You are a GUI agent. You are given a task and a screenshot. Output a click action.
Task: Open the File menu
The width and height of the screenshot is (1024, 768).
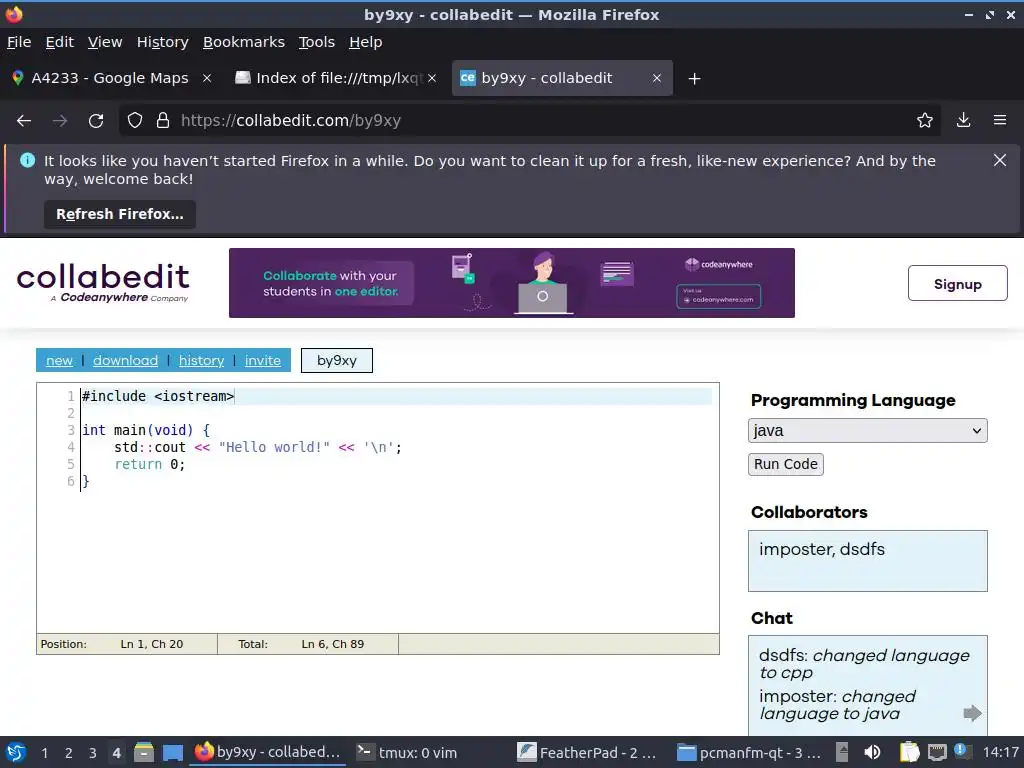pyautogui.click(x=19, y=42)
